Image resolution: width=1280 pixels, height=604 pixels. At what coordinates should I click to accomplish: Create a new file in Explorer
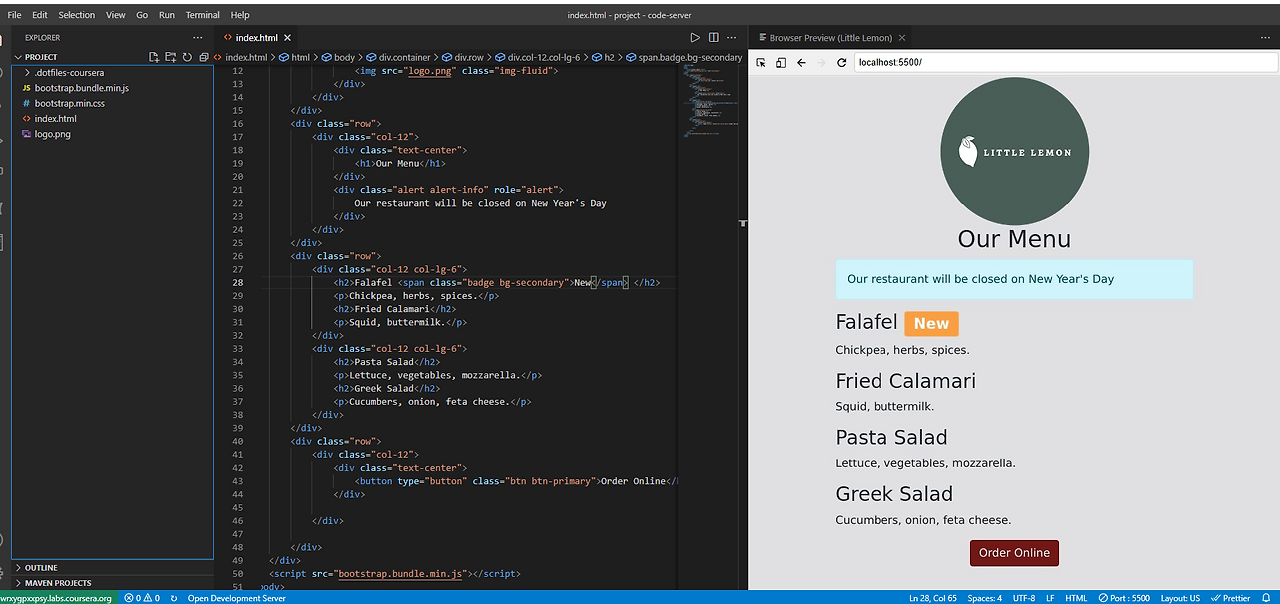click(154, 57)
